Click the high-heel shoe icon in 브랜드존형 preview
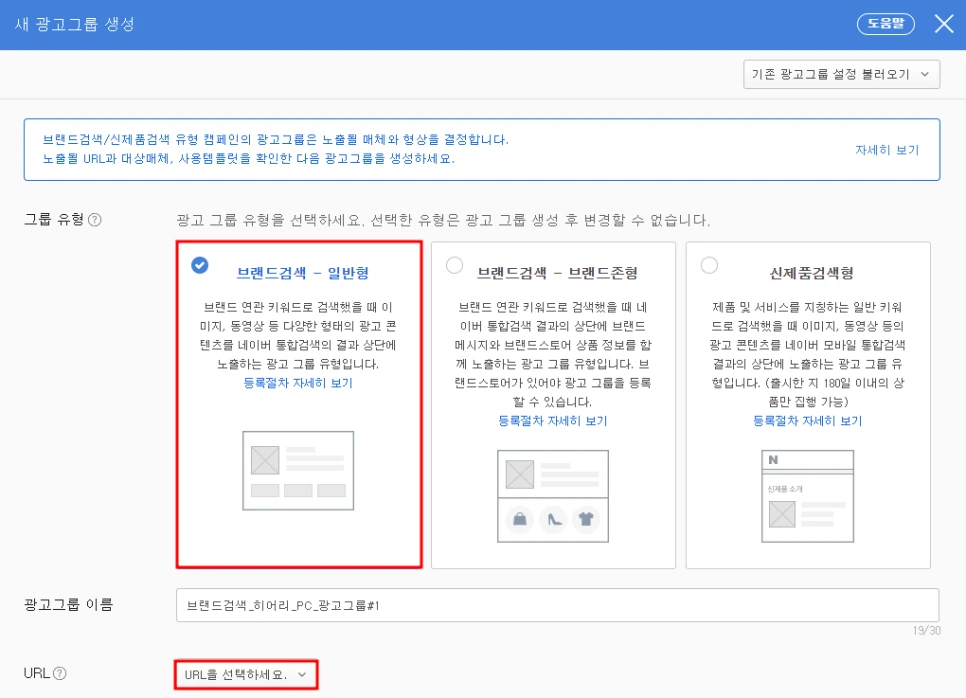 (553, 519)
